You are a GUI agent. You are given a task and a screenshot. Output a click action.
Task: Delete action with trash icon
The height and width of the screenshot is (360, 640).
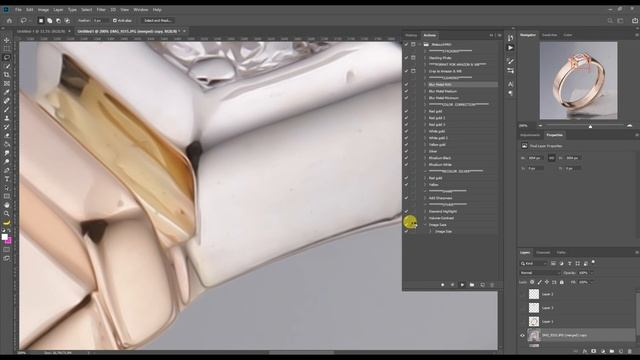pyautogui.click(x=492, y=285)
